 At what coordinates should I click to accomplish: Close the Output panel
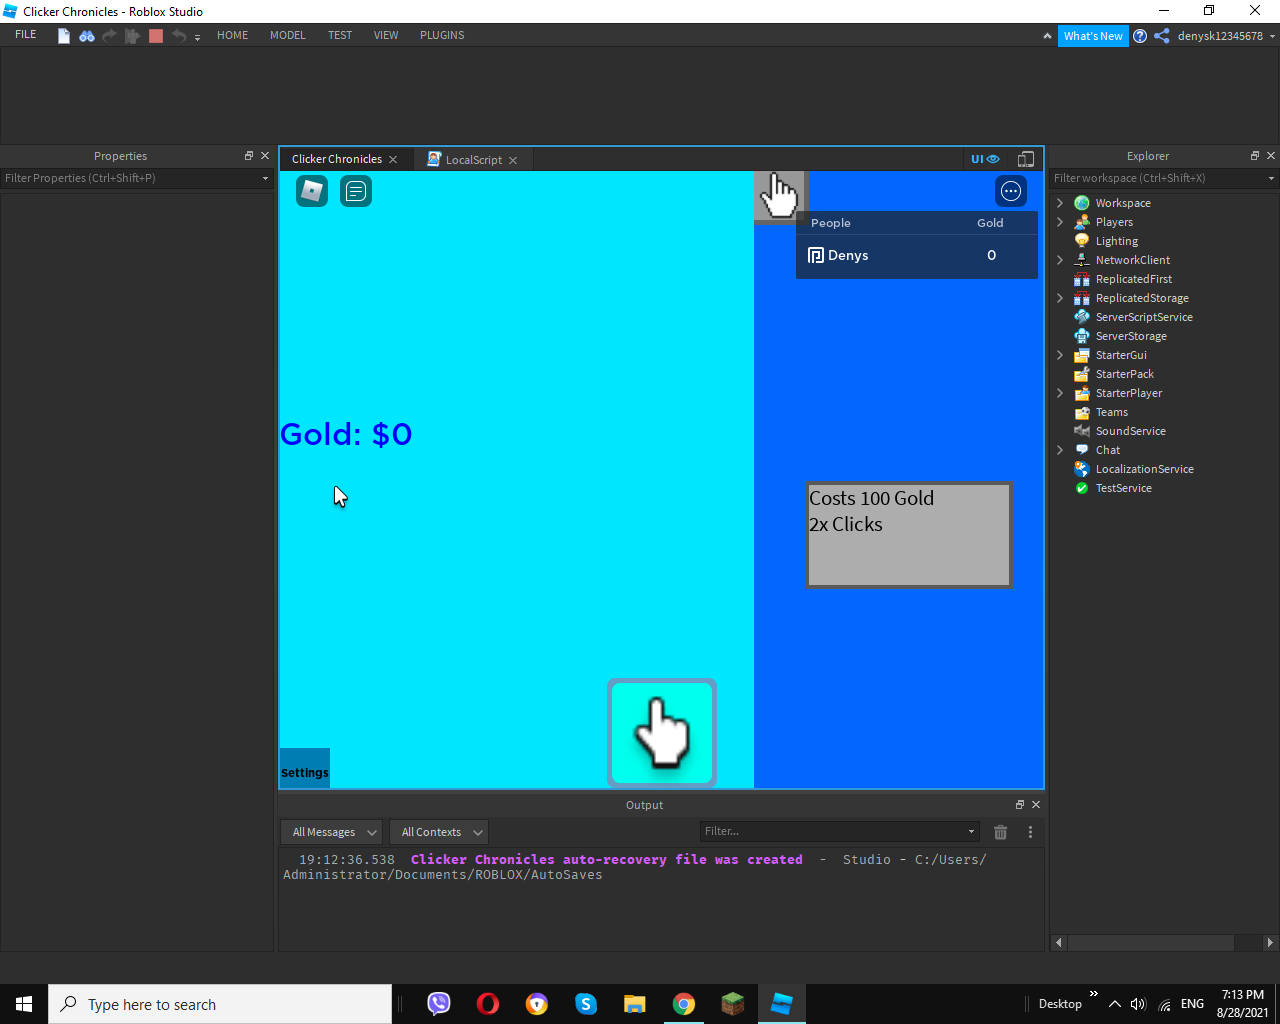1036,805
